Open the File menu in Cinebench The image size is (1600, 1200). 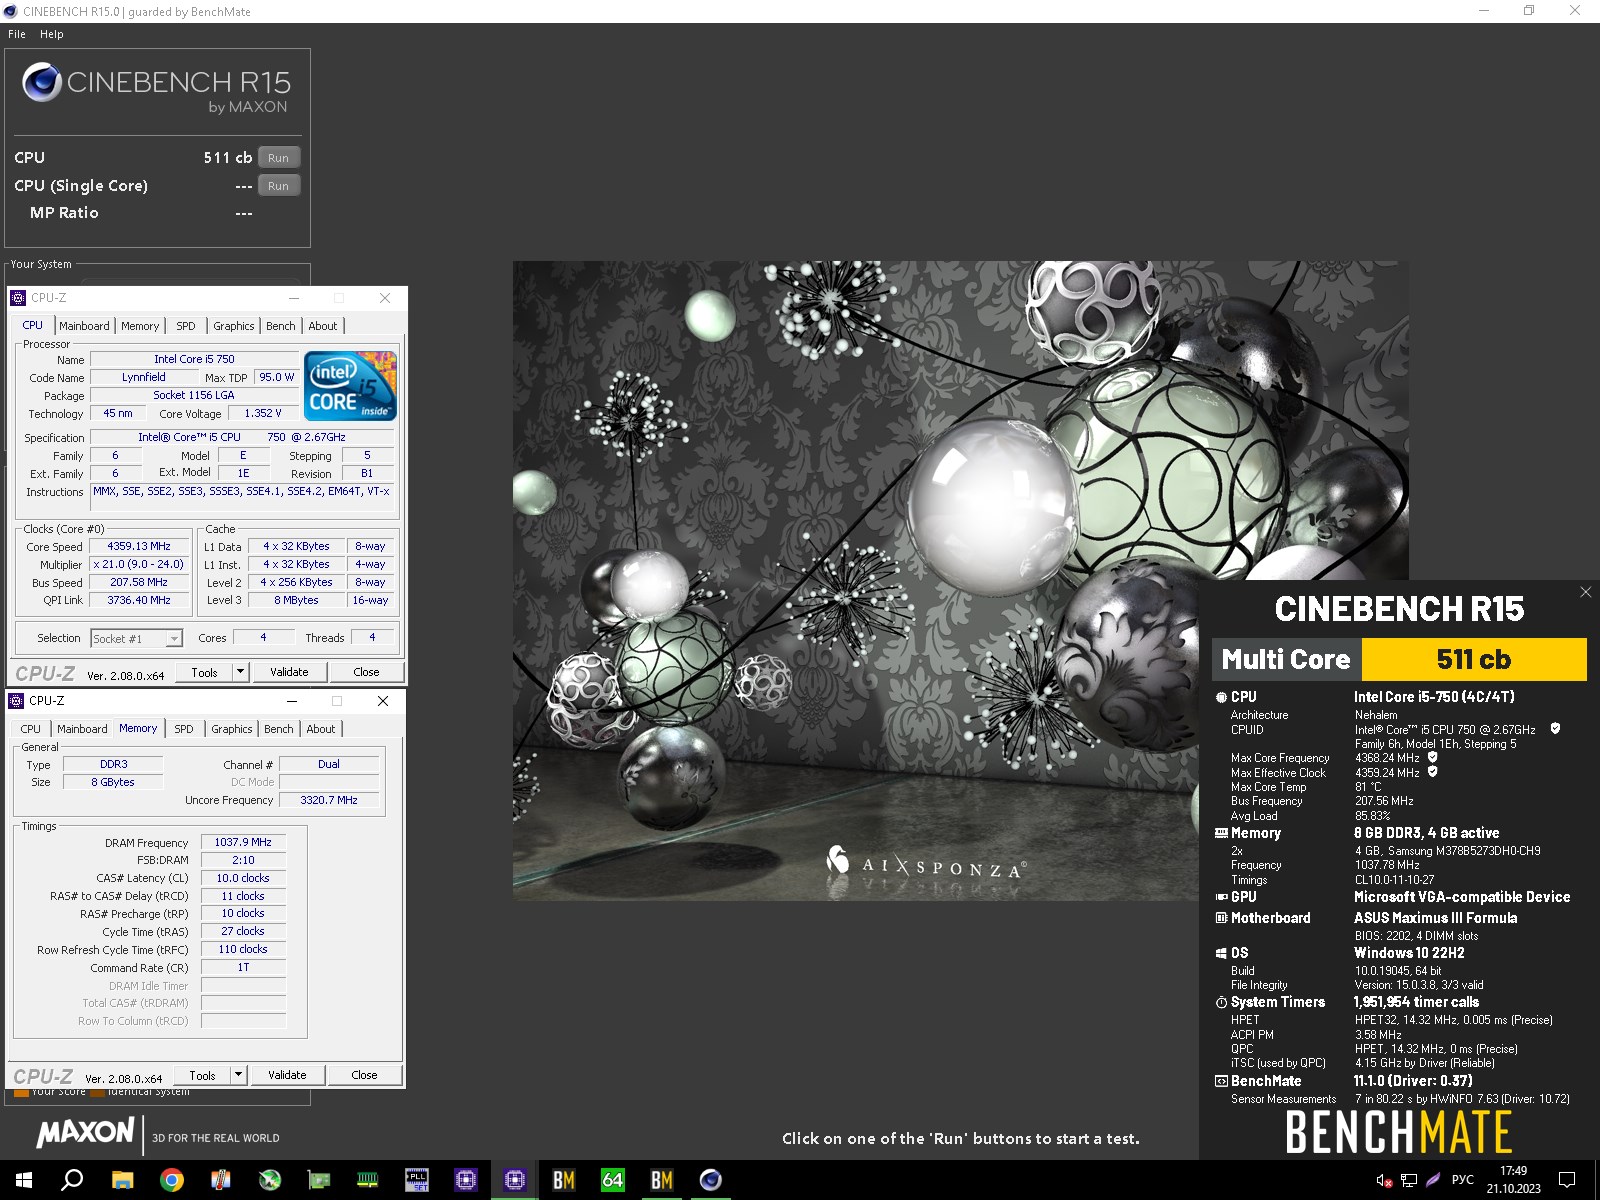point(17,34)
